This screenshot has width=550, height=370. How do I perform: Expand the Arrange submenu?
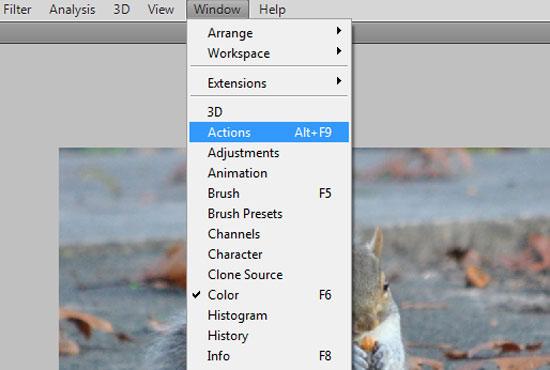[269, 33]
